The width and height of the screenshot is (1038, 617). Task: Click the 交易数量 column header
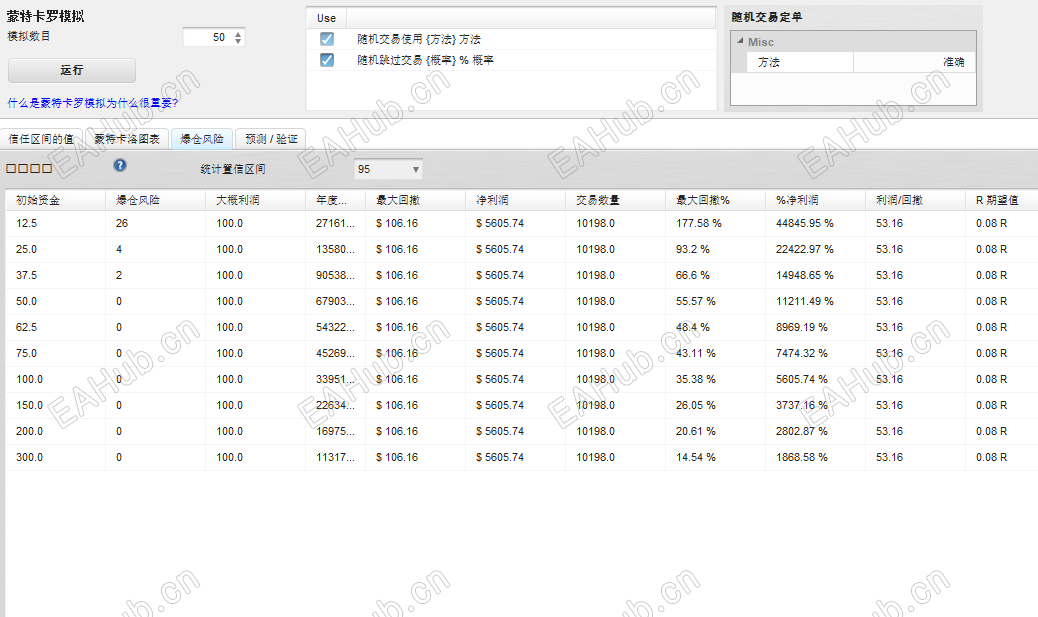click(616, 200)
